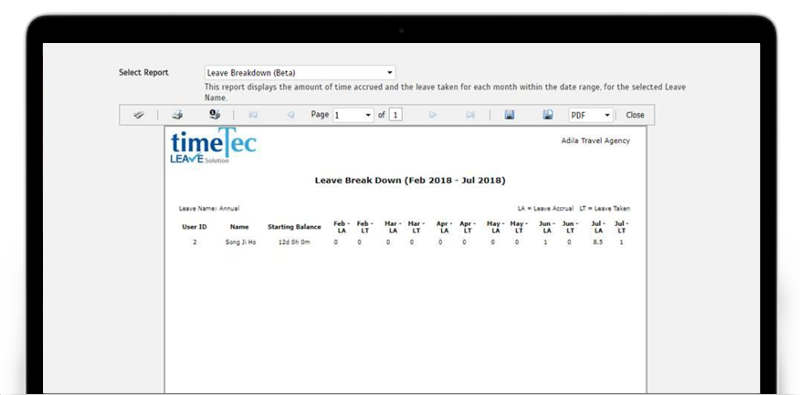The width and height of the screenshot is (800, 395).
Task: Click the Starting Balance column header
Action: point(294,227)
